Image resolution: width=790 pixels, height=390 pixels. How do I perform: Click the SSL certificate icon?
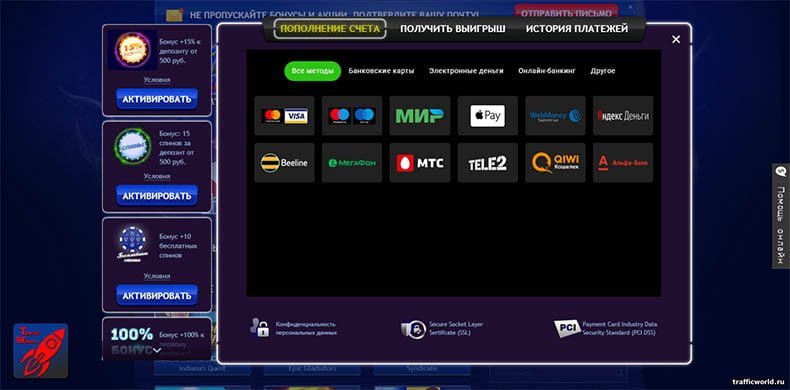coord(414,329)
